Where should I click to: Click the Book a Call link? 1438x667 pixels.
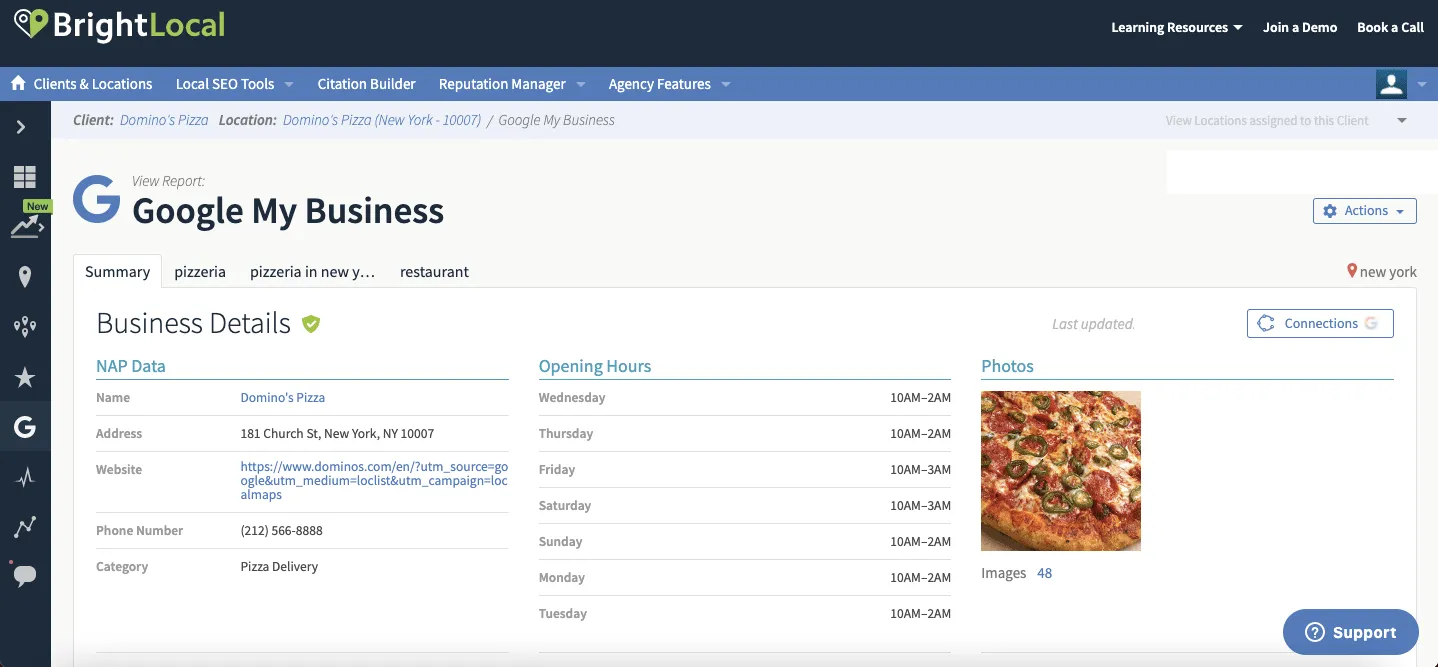[1390, 27]
